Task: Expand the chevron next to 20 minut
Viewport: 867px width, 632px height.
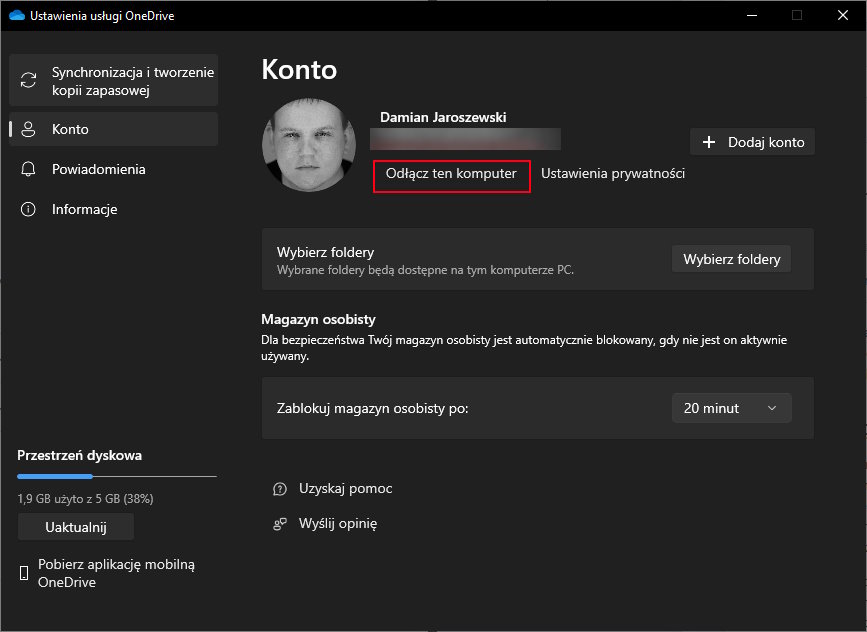Action: [771, 408]
